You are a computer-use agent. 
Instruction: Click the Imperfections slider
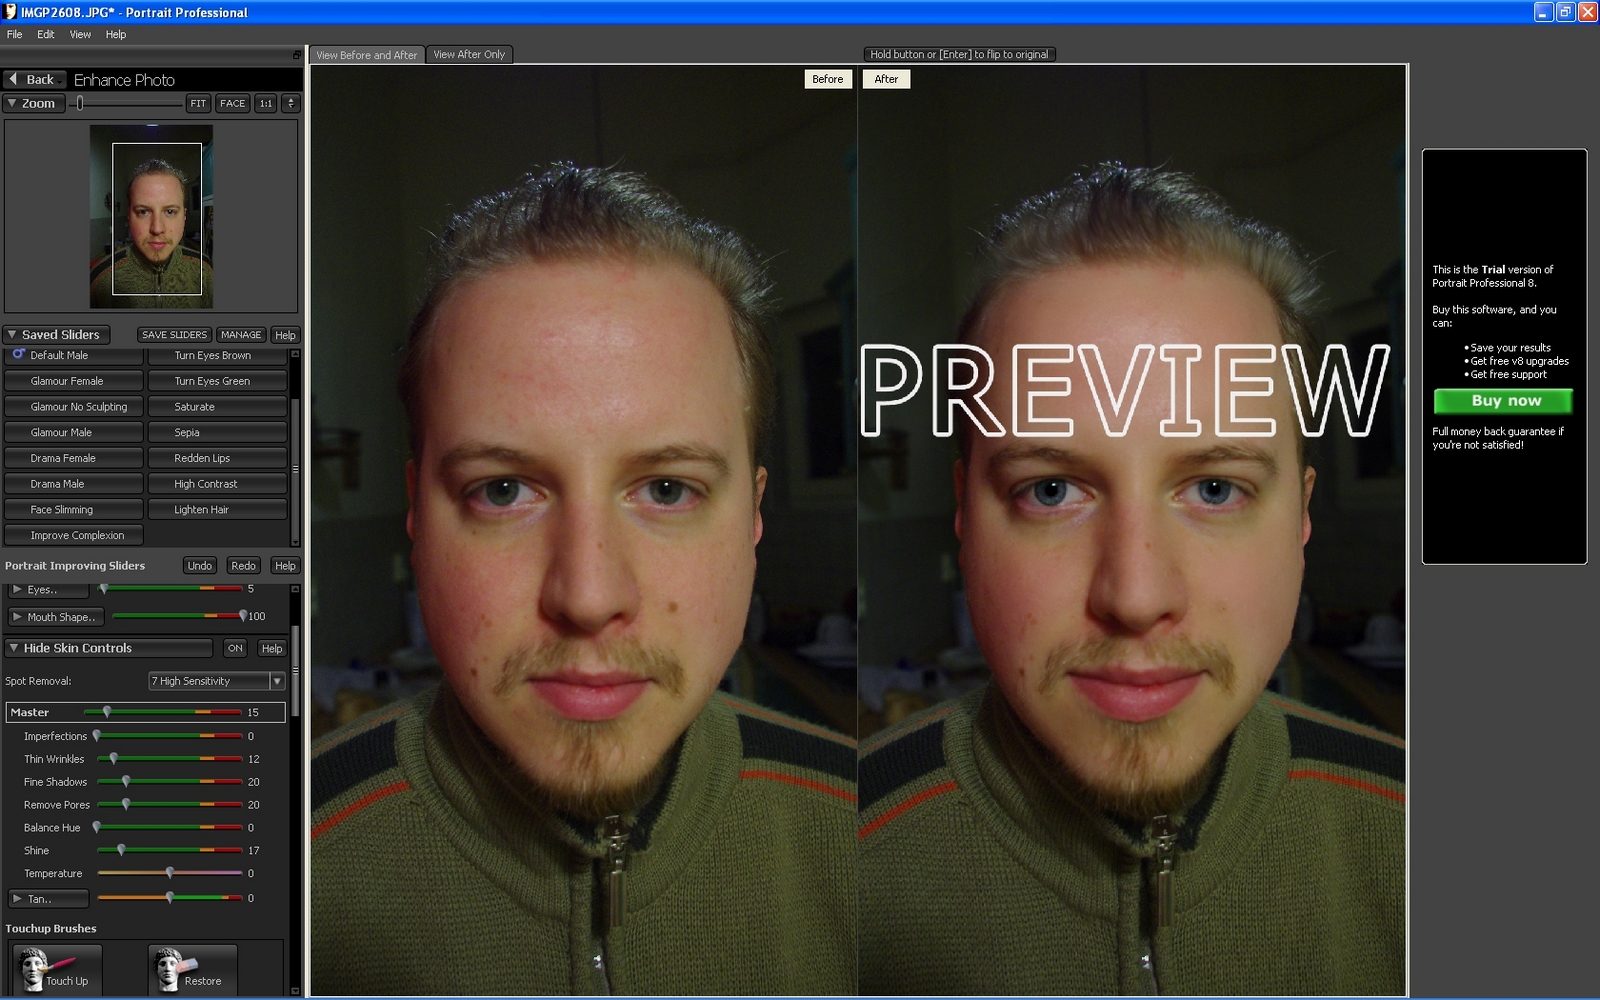[169, 736]
